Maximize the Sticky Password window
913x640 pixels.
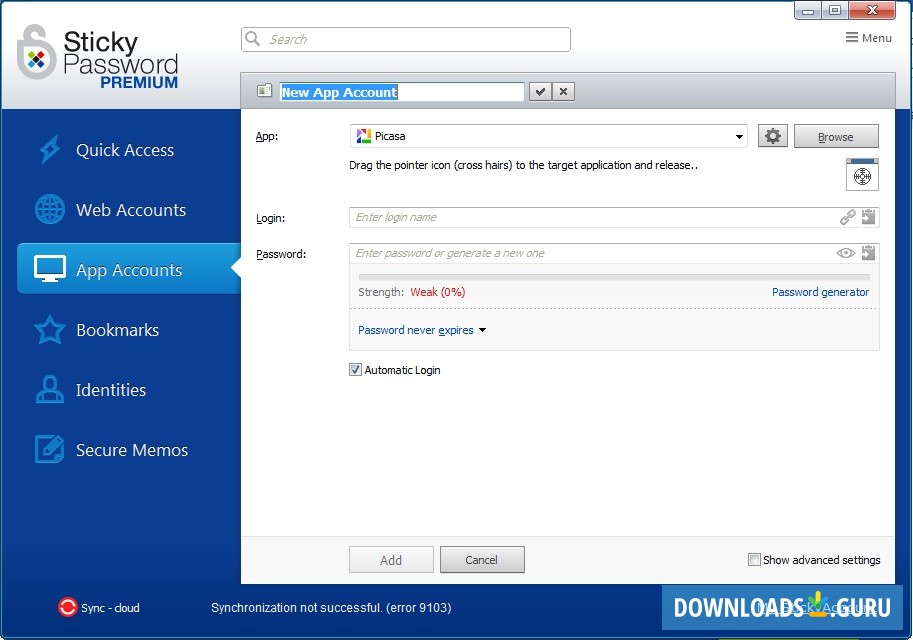click(x=834, y=10)
